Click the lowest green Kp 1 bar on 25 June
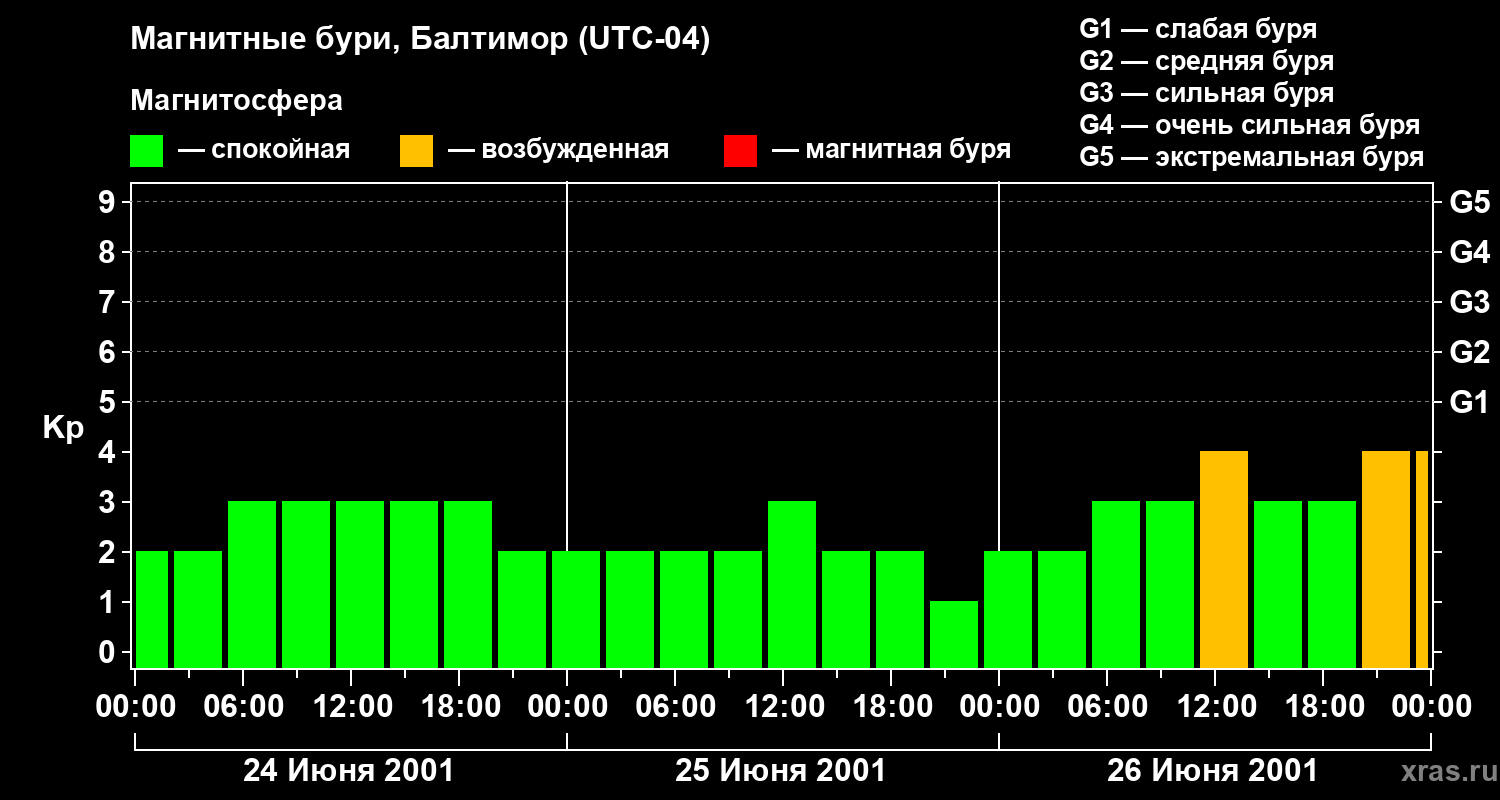Viewport: 1500px width, 800px height. [x=954, y=635]
